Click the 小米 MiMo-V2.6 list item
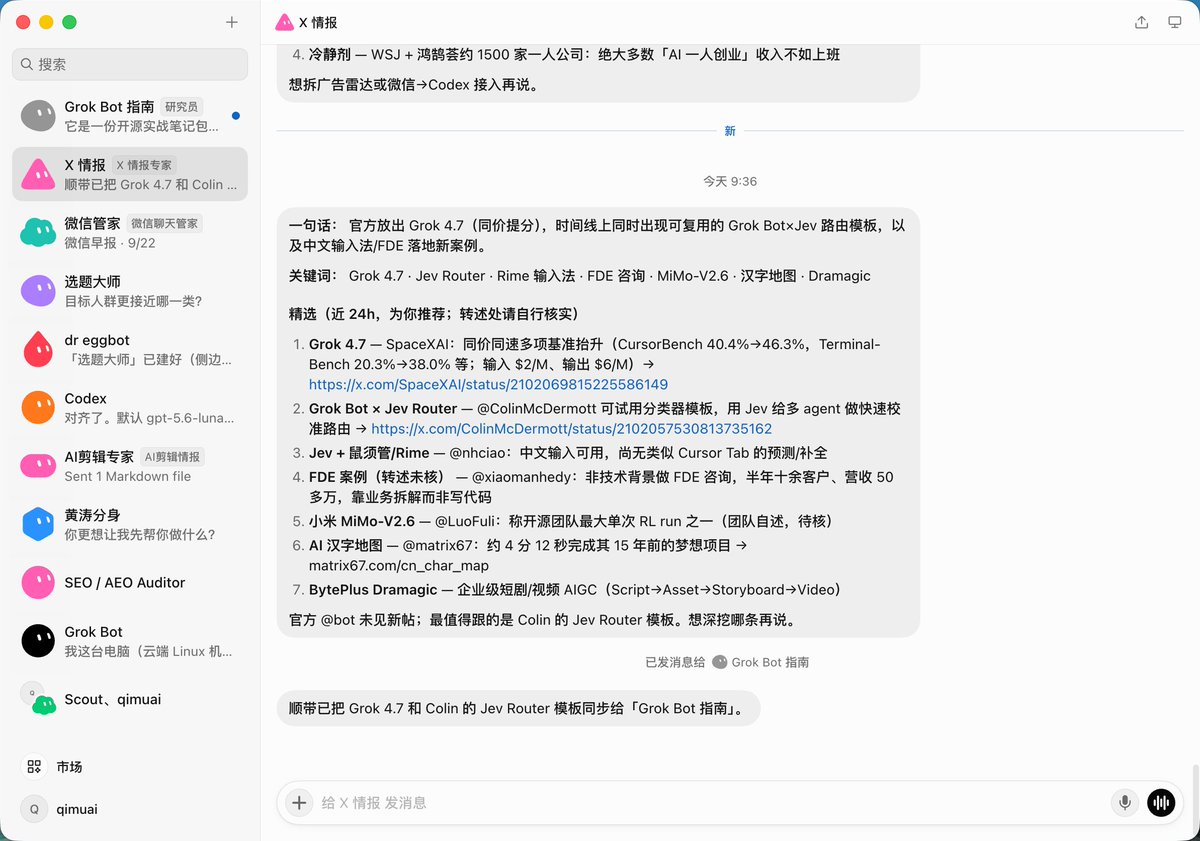Viewport: 1200px width, 841px height. pos(571,521)
